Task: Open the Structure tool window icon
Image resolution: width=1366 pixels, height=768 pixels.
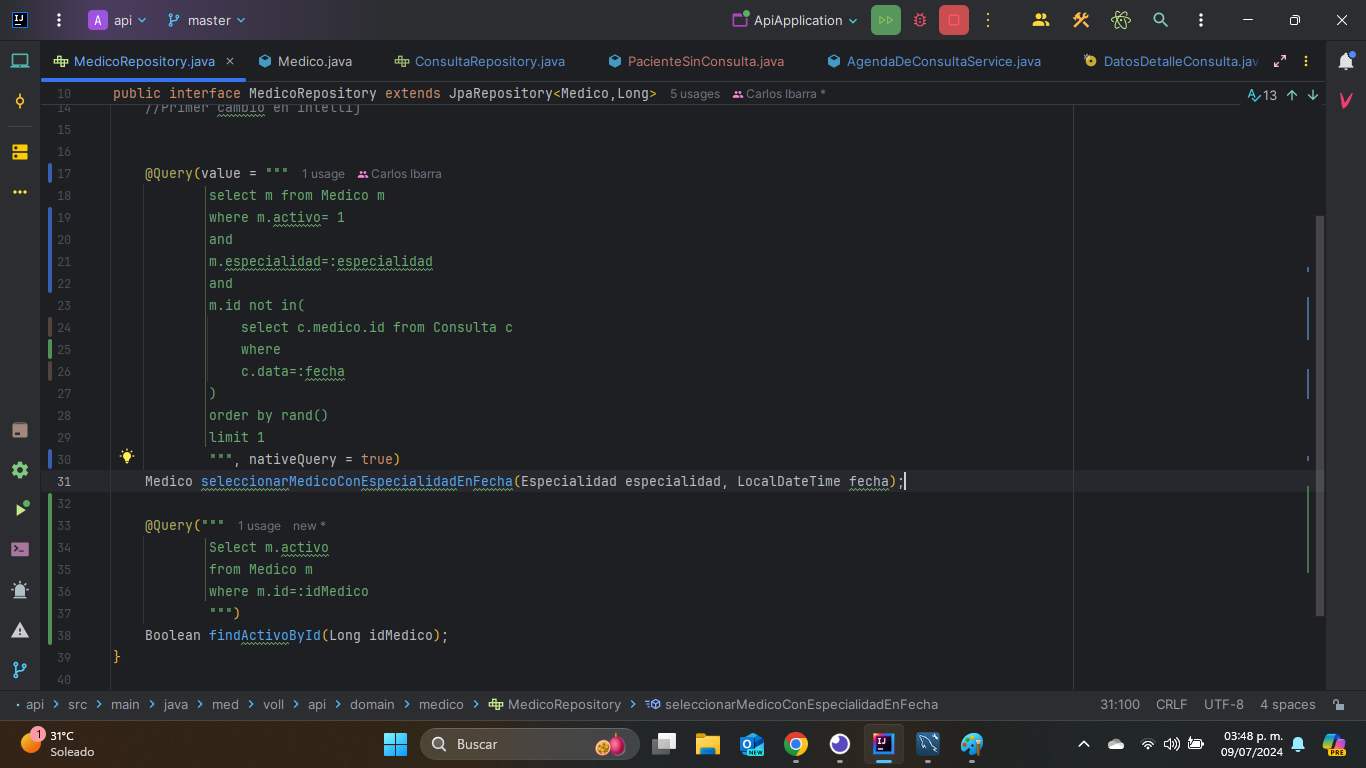Action: pyautogui.click(x=20, y=152)
